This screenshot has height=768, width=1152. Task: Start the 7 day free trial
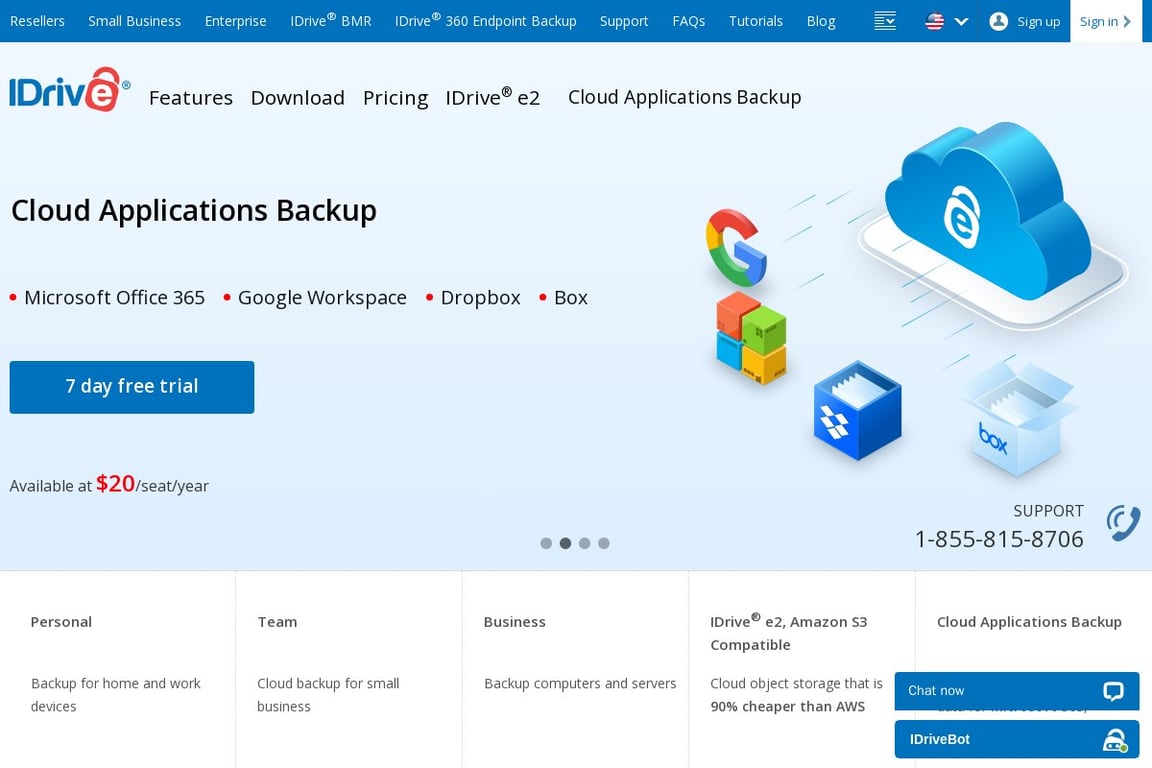pos(132,387)
